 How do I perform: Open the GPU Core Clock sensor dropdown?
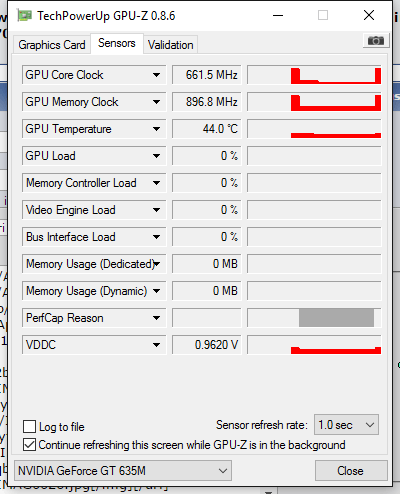click(x=156, y=75)
